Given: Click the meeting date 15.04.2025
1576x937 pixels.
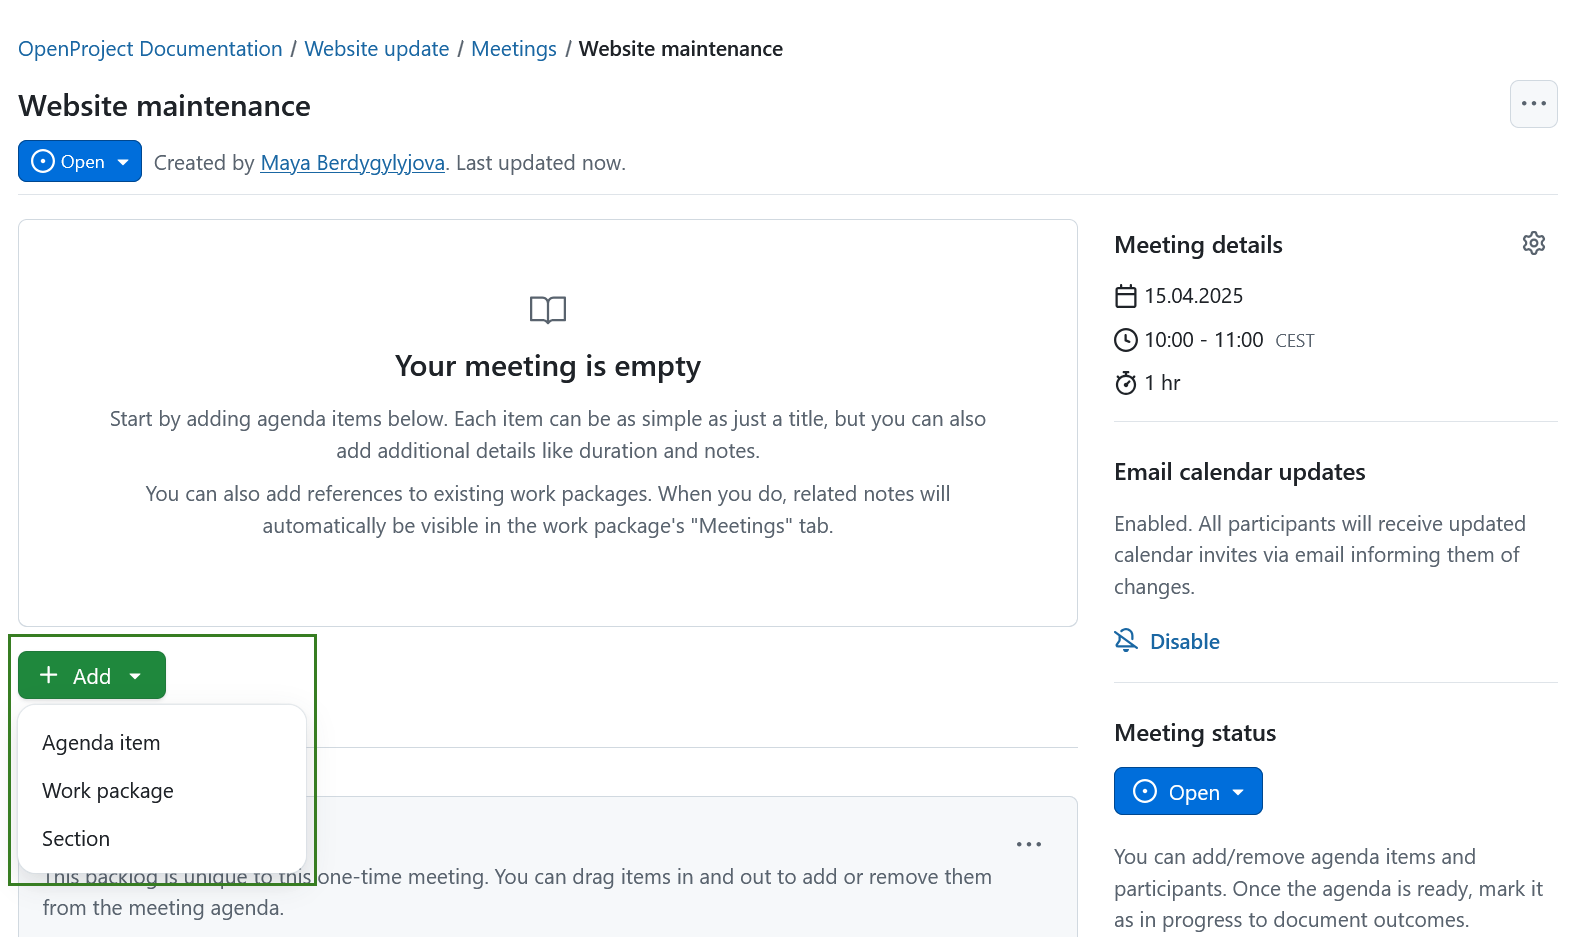Looking at the screenshot, I should point(1193,296).
